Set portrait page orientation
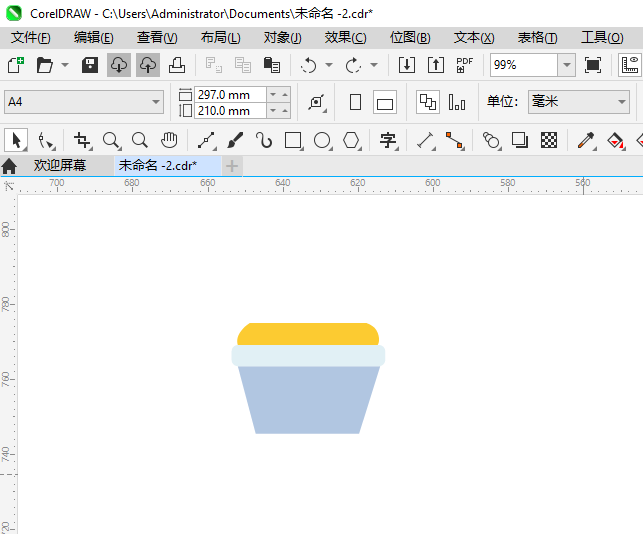Image resolution: width=643 pixels, height=534 pixels. [356, 102]
